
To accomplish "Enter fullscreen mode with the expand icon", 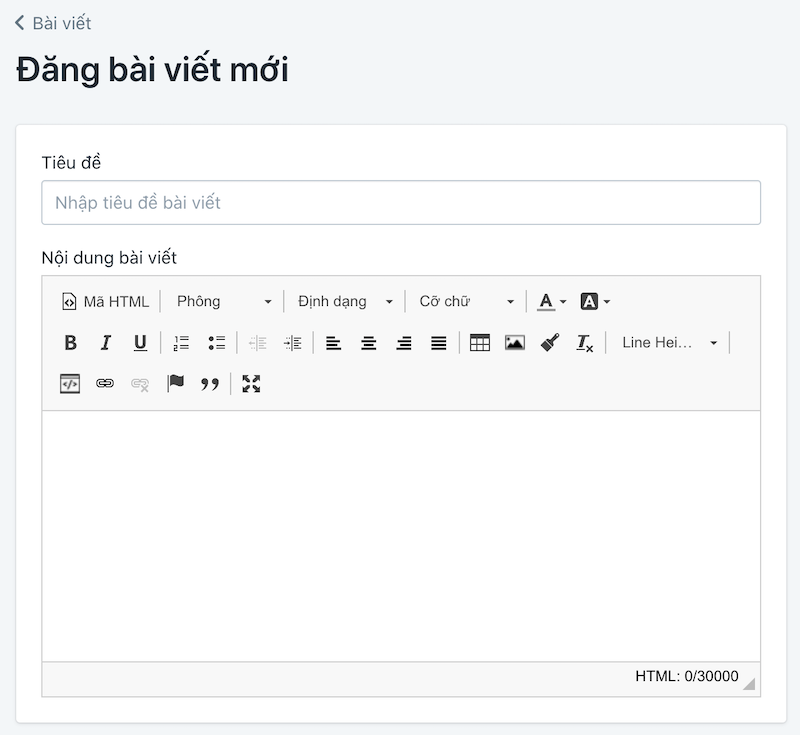I will coord(251,383).
